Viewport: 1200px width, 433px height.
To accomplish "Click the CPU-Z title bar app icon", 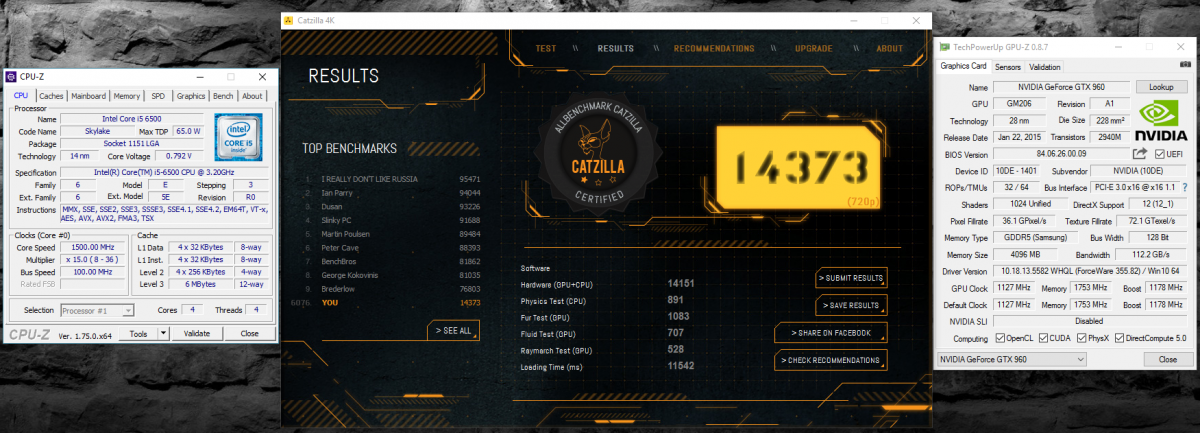I will (11, 76).
